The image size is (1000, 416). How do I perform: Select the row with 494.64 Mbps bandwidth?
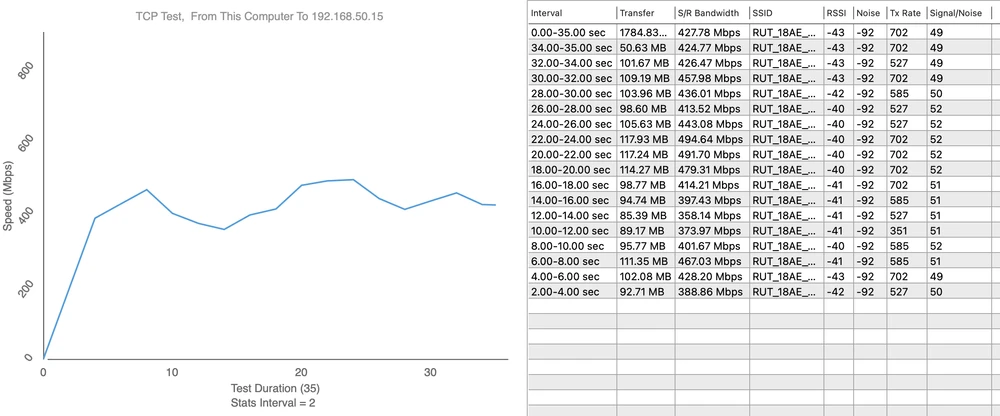click(x=711, y=139)
